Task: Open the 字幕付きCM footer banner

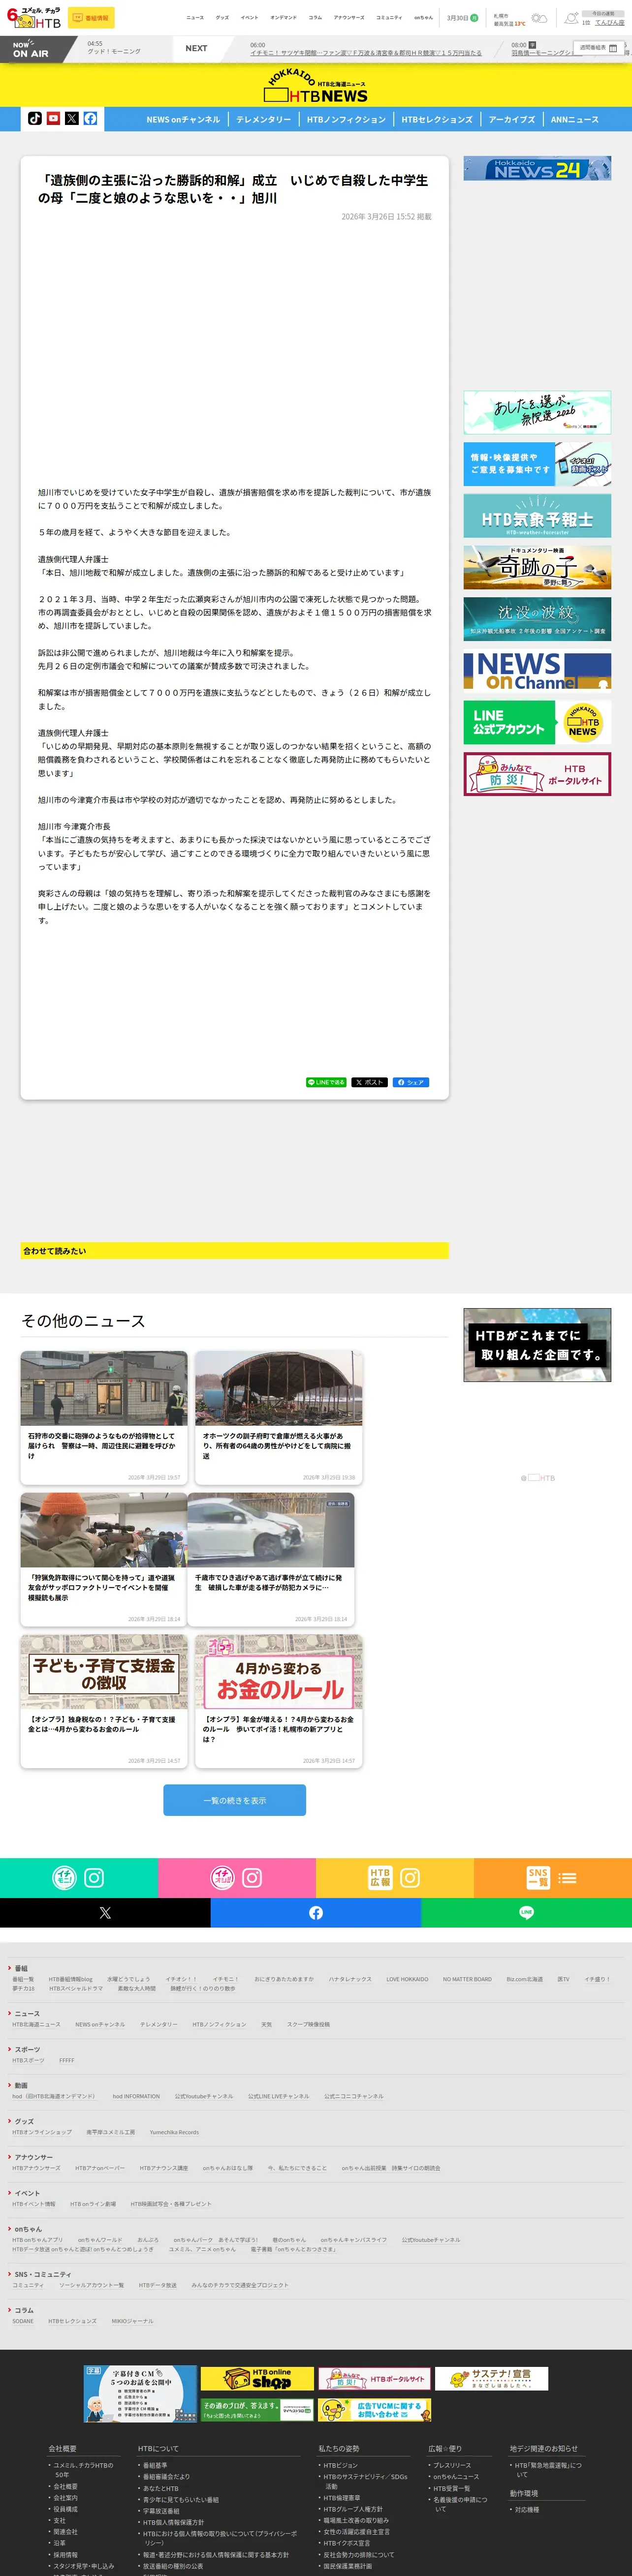Action: coord(140,2393)
